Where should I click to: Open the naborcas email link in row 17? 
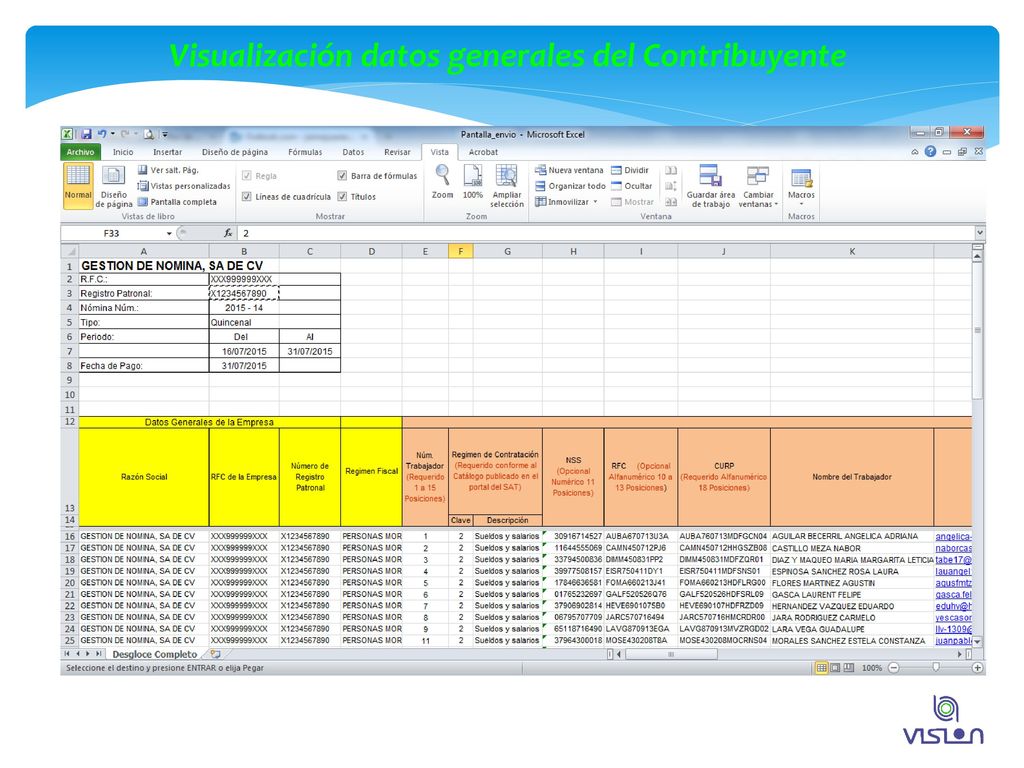pyautogui.click(x=953, y=548)
